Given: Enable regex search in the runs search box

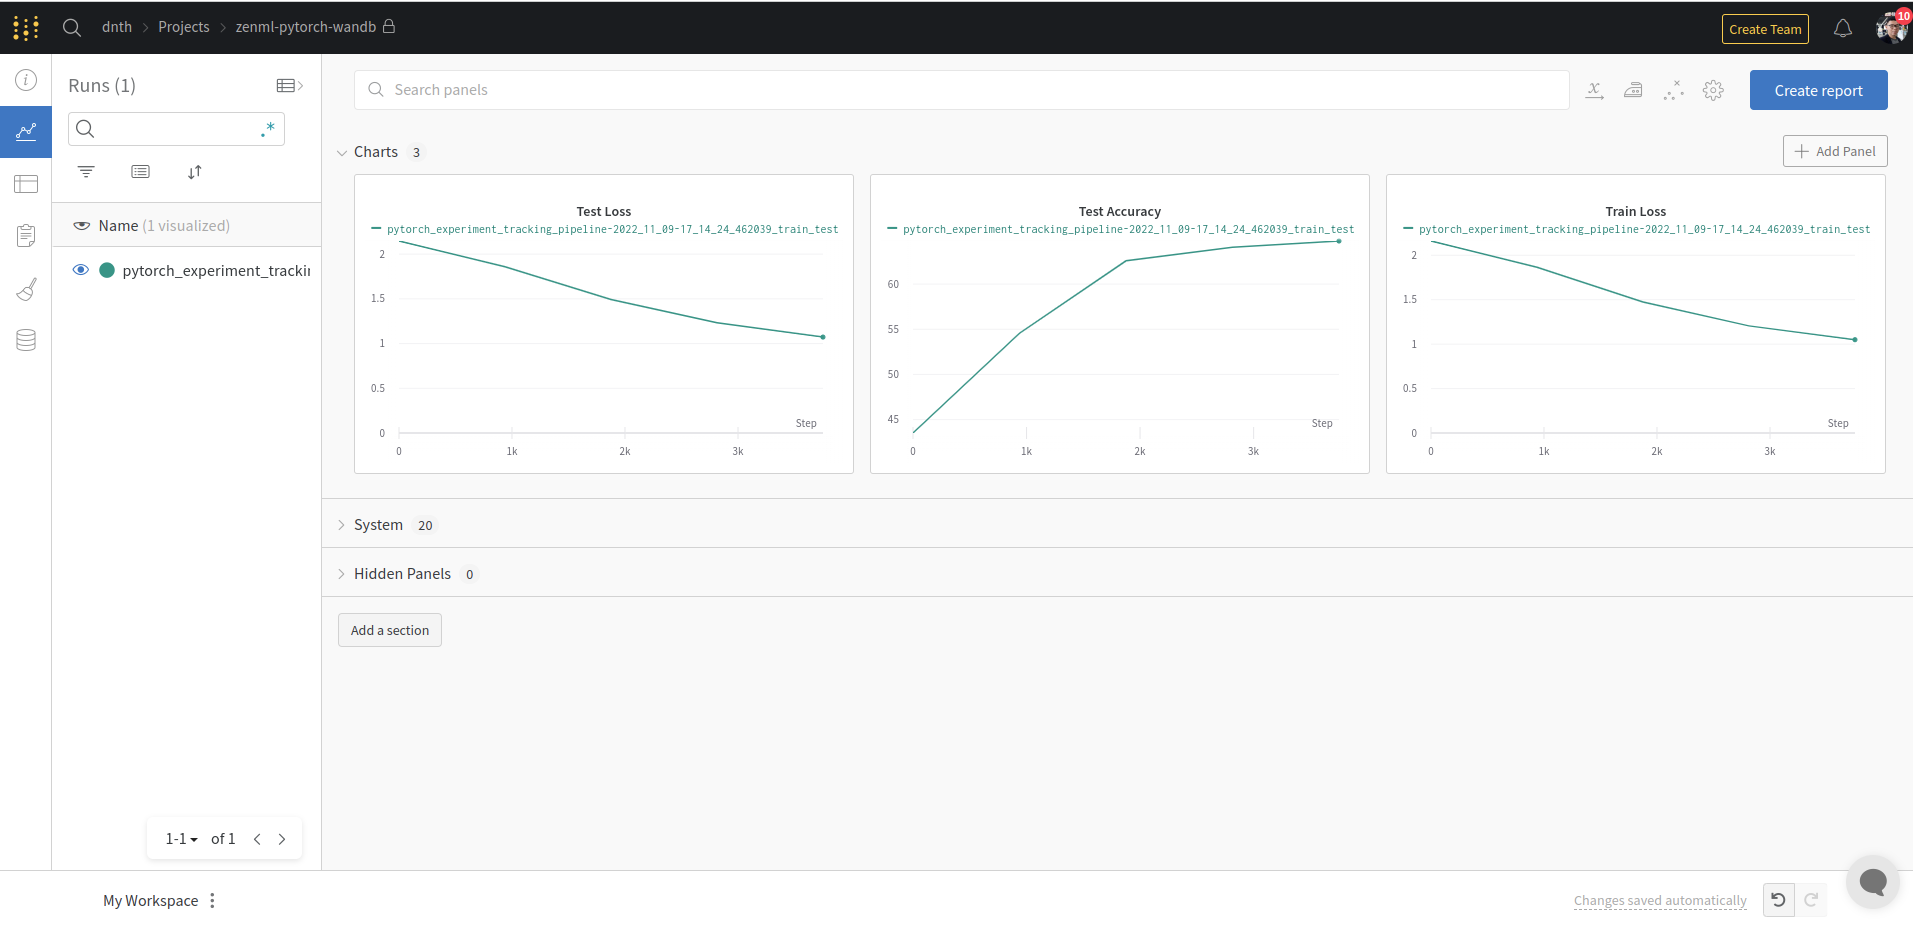Looking at the screenshot, I should click(267, 128).
